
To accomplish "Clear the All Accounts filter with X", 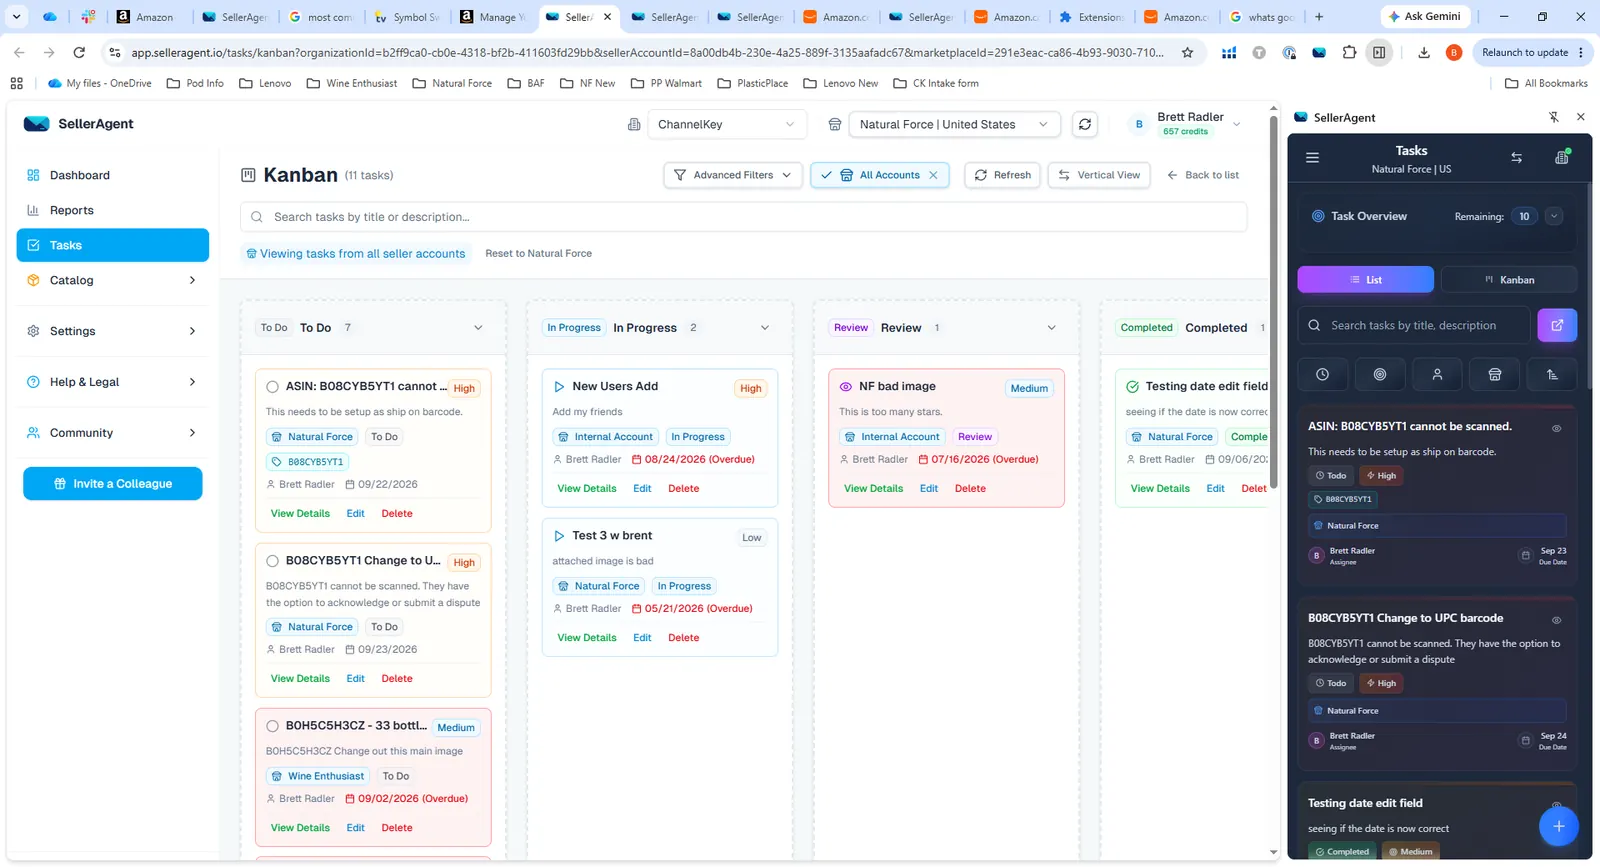I will tap(933, 175).
